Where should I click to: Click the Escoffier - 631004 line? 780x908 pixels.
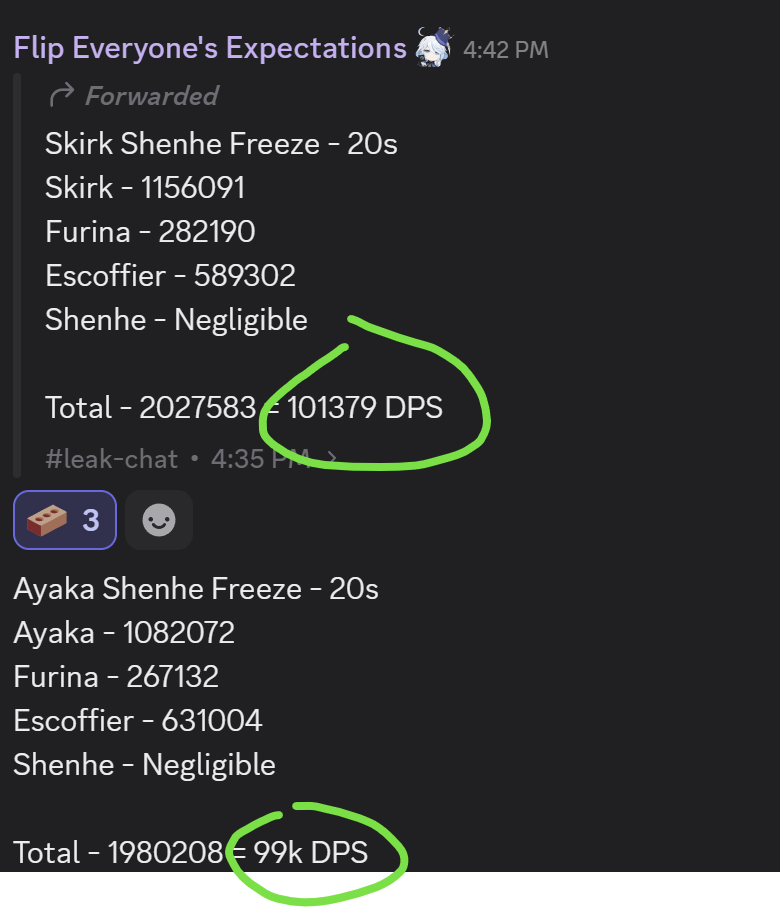(138, 721)
